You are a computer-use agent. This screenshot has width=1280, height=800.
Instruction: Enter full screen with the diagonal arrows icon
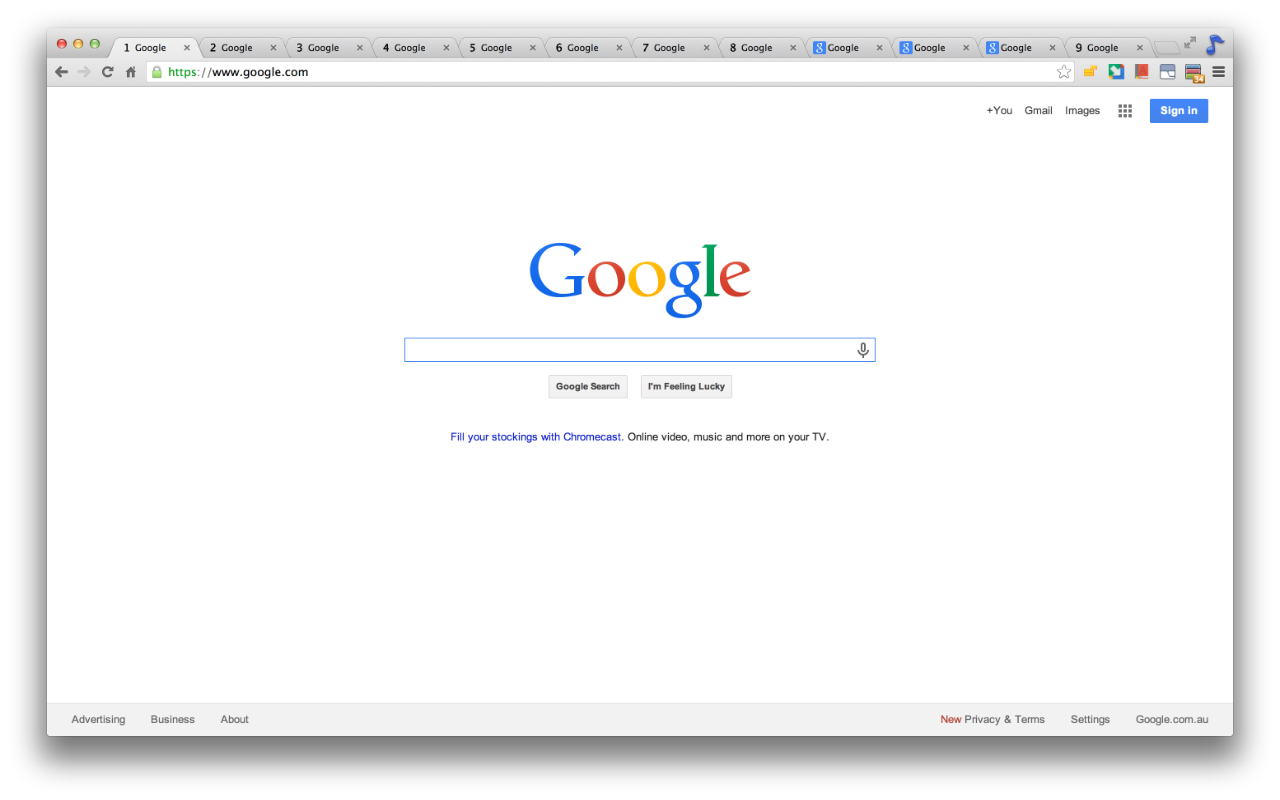click(x=1189, y=43)
